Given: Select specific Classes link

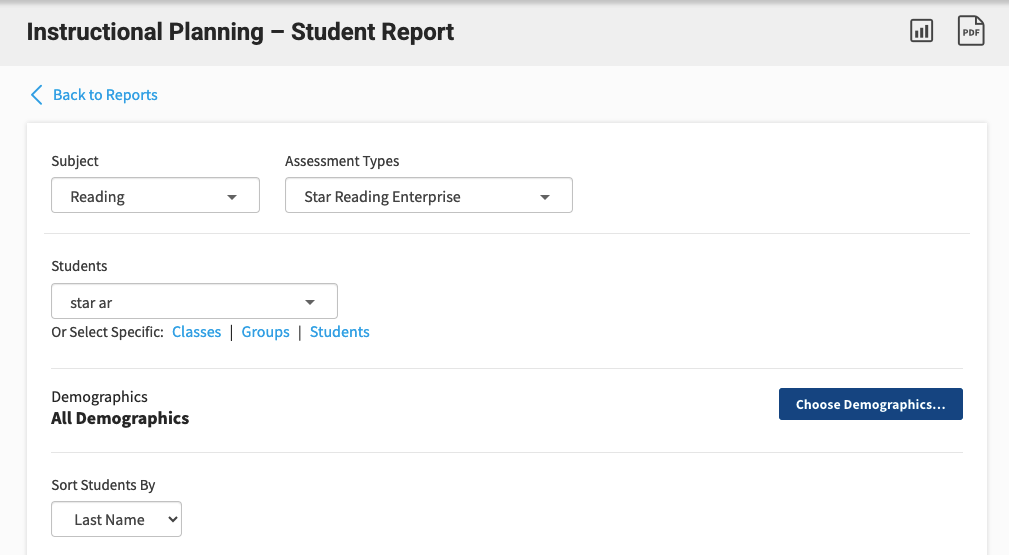Looking at the screenshot, I should [196, 332].
